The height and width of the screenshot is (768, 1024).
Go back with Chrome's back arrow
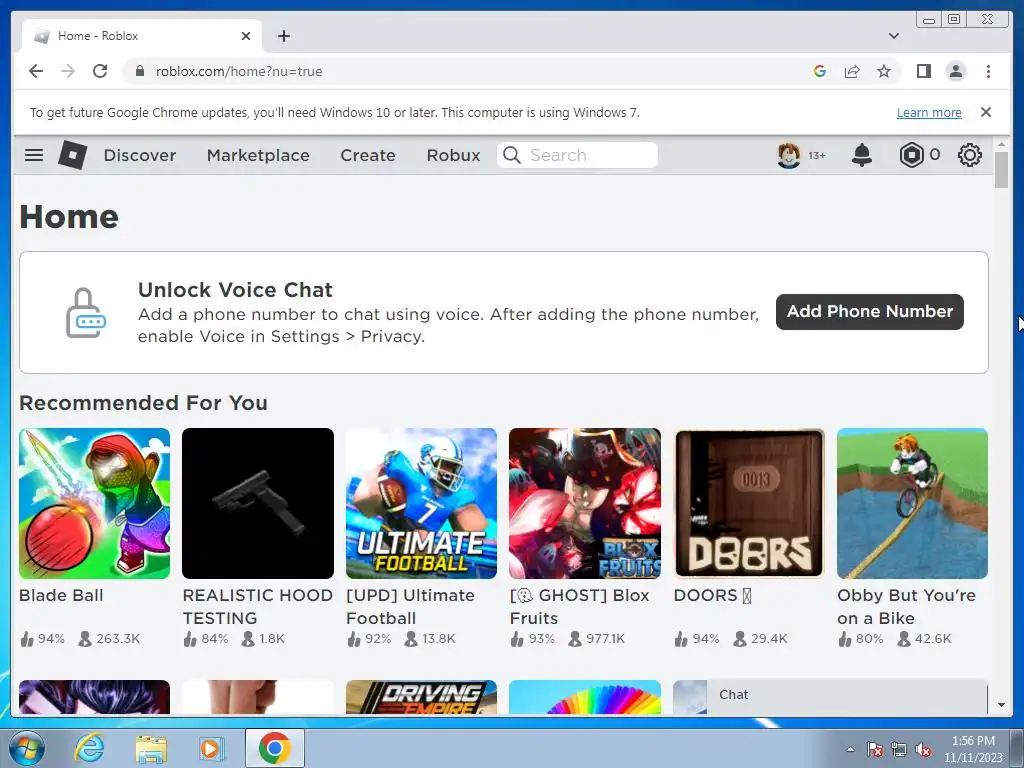tap(36, 71)
